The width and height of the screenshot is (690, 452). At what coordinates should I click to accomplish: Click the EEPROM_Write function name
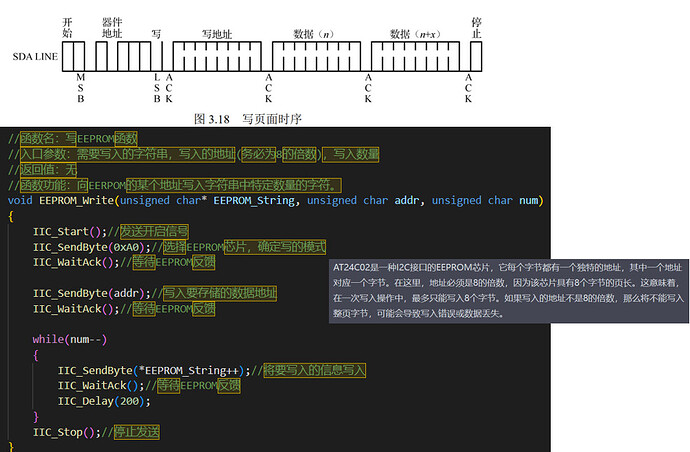click(77, 201)
